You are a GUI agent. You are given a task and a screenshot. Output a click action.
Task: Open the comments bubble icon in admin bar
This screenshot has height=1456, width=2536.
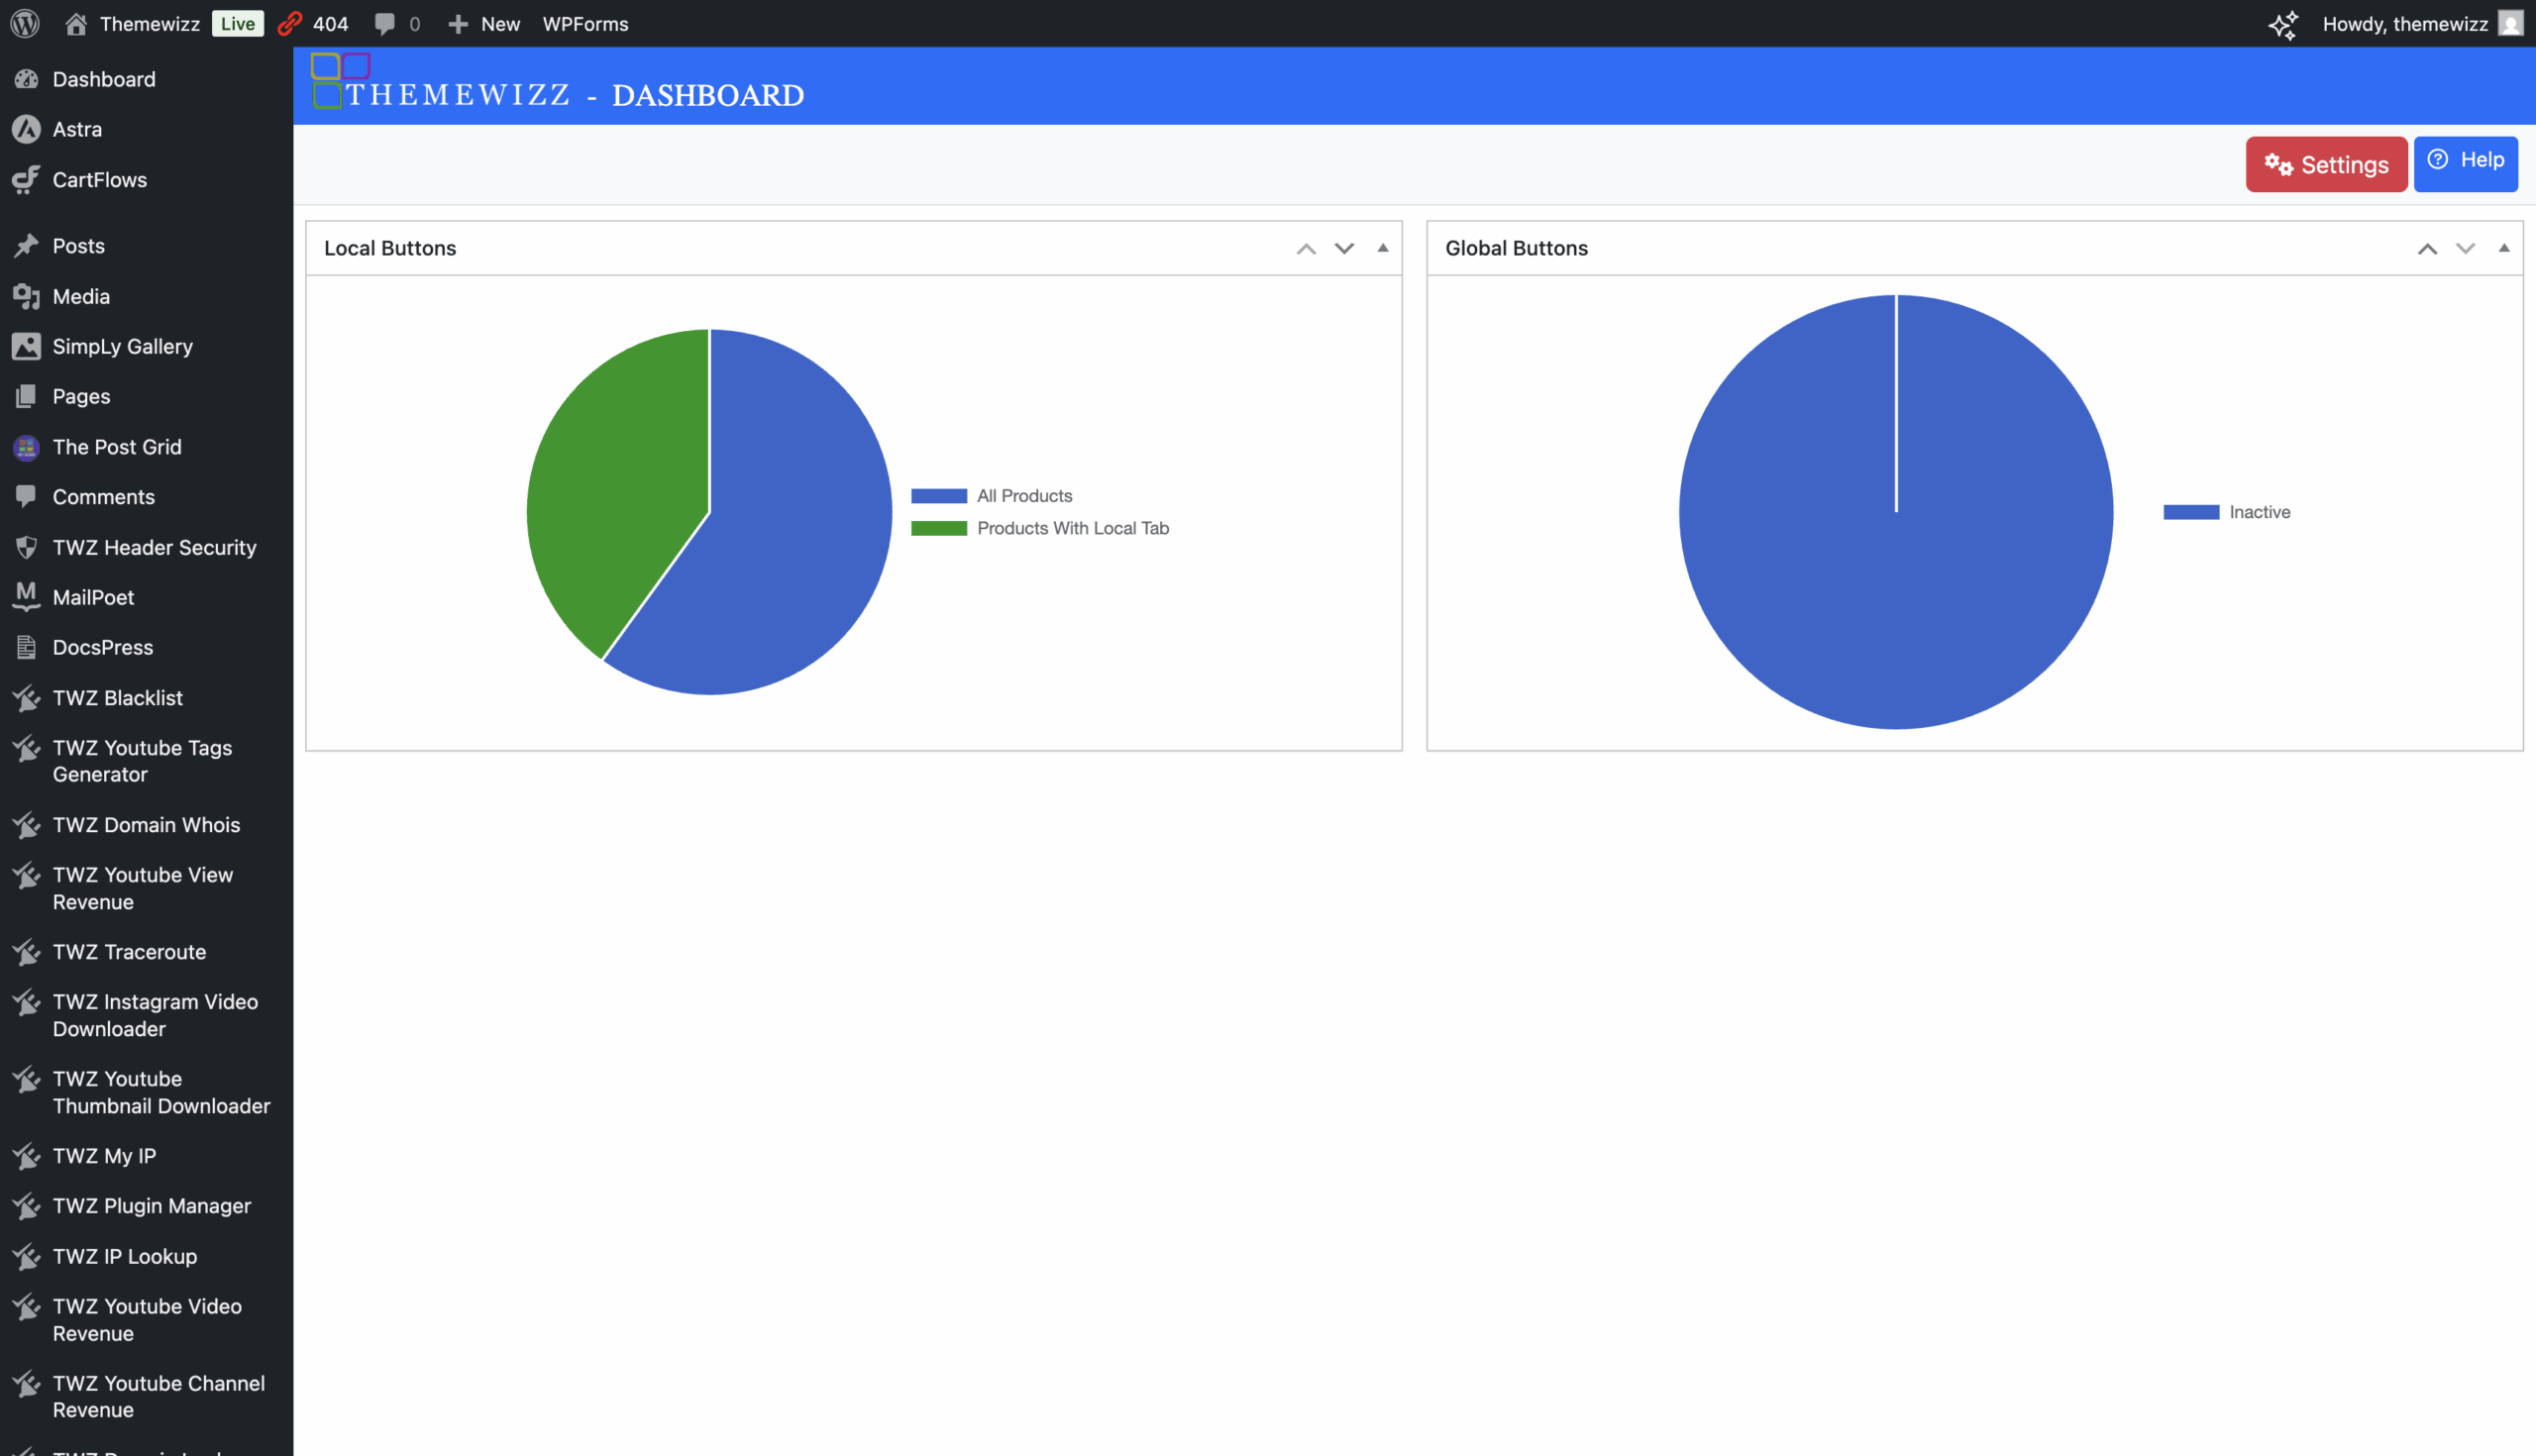385,23
